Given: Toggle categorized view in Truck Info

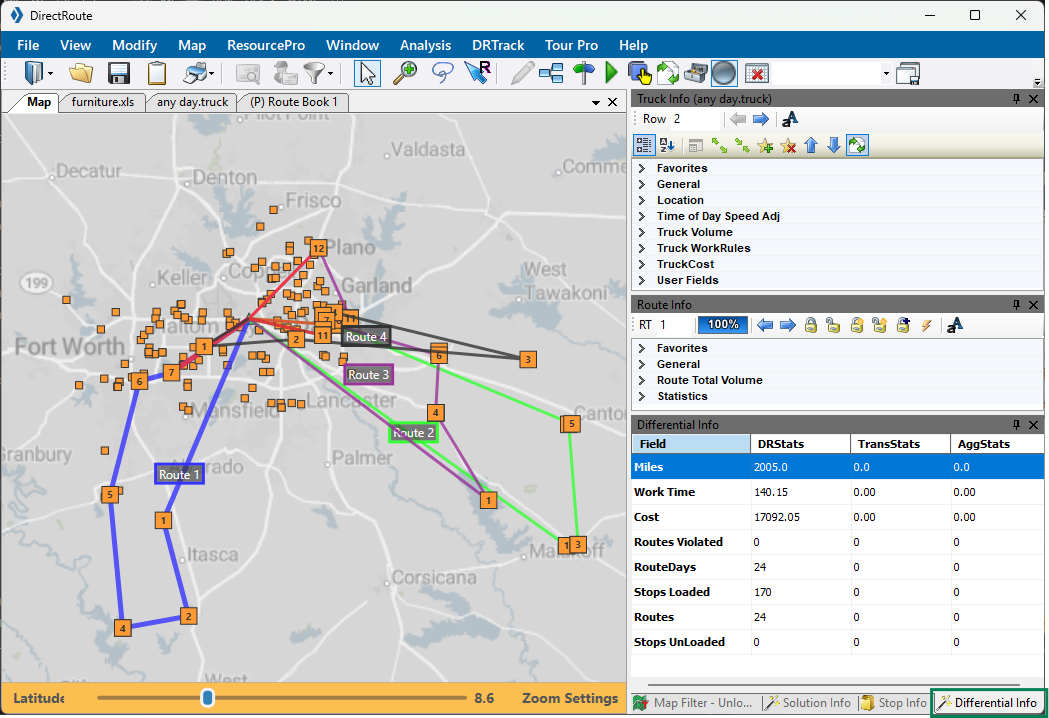Looking at the screenshot, I should [644, 145].
